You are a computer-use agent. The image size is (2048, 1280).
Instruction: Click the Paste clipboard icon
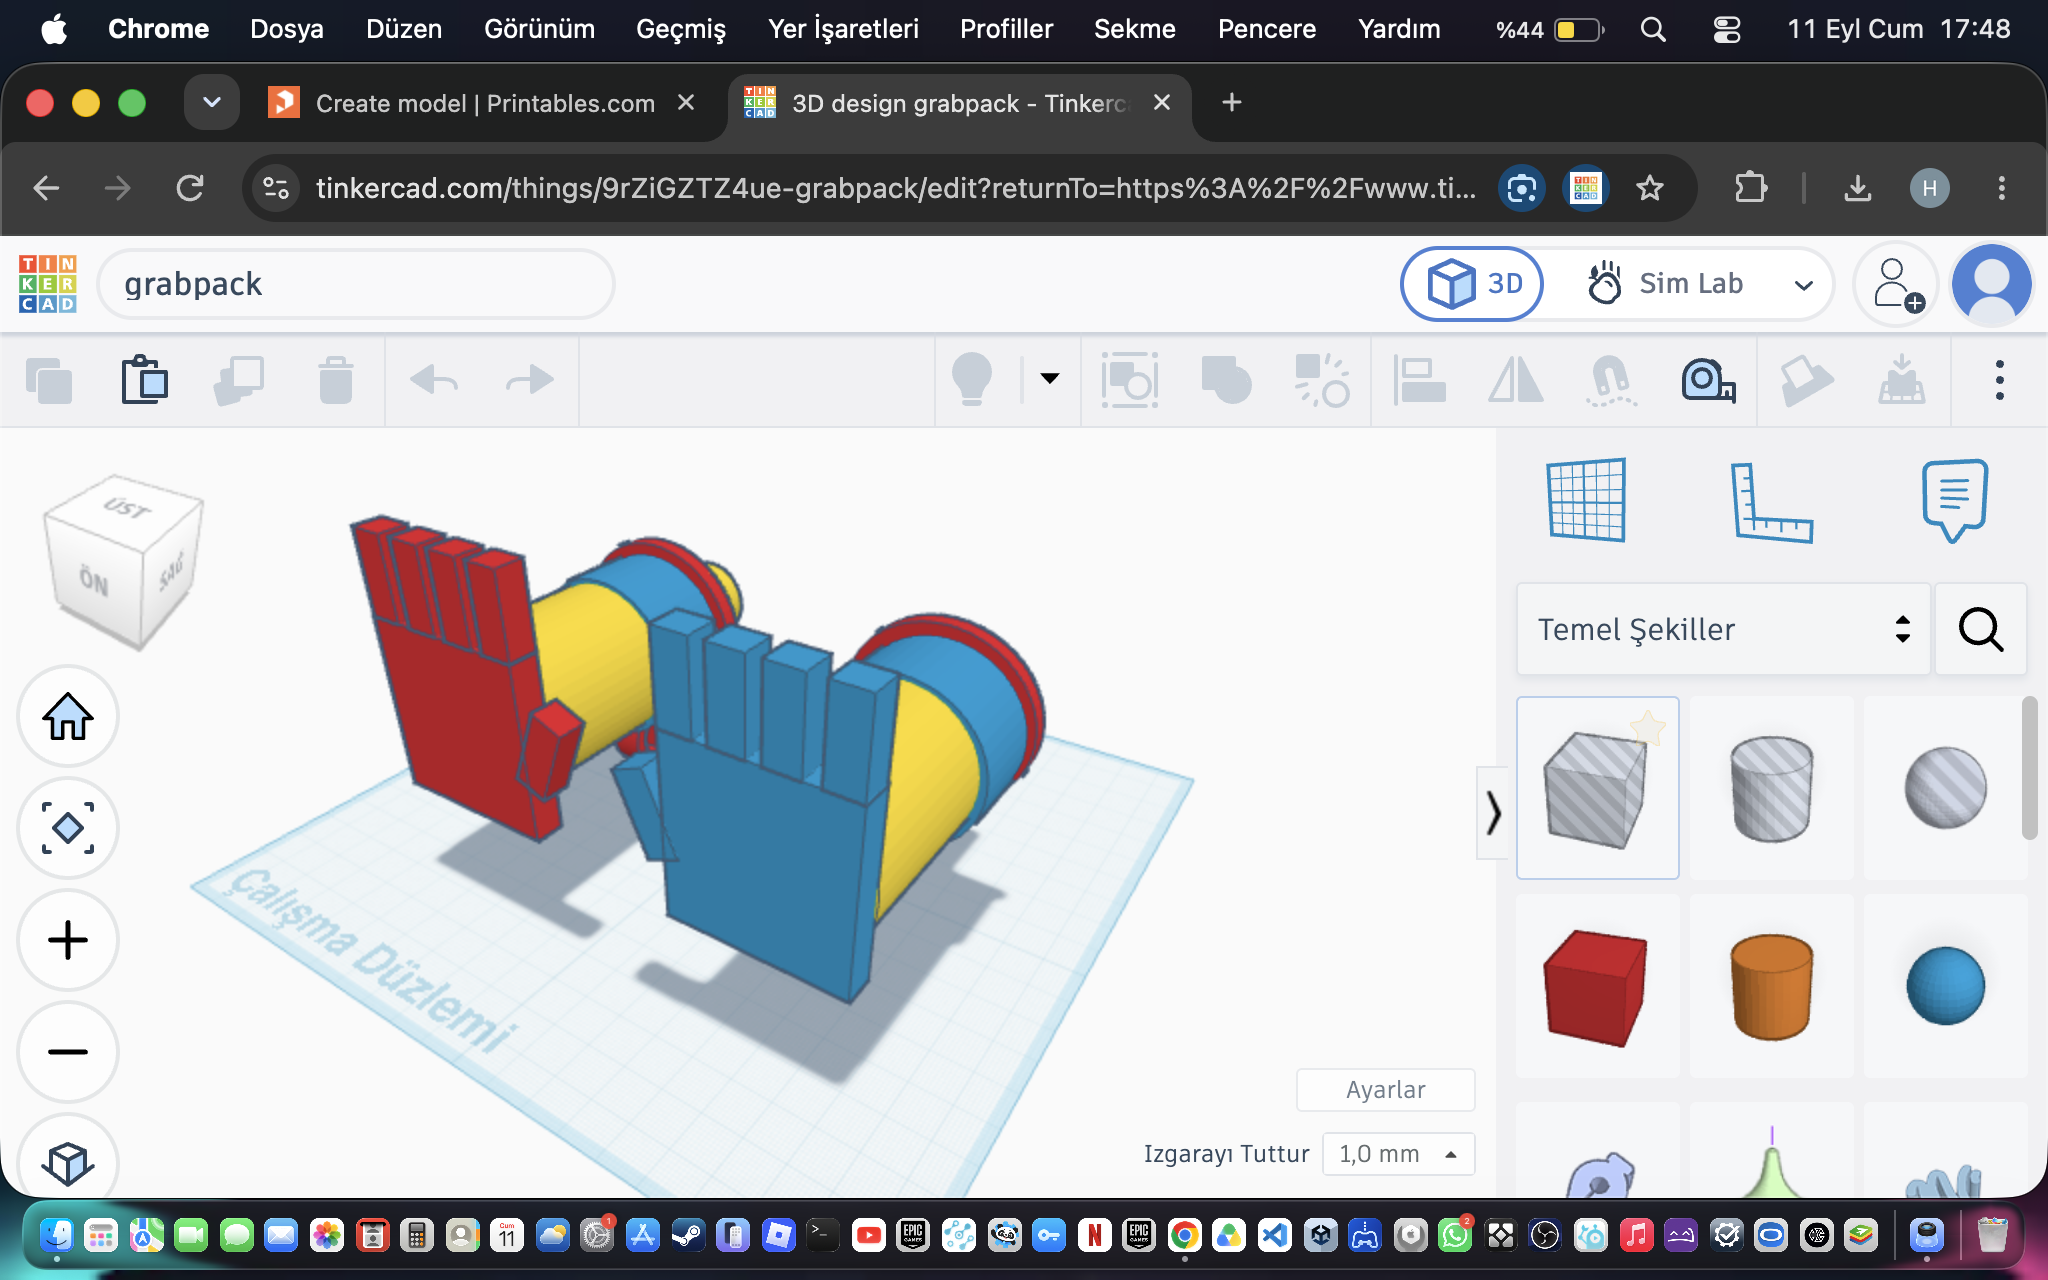pos(144,380)
